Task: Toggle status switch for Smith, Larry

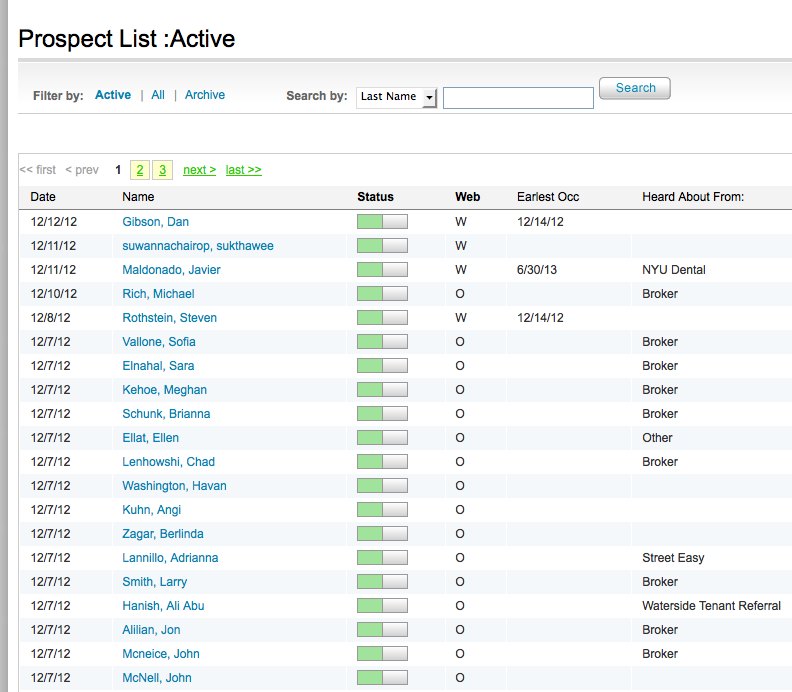Action: point(382,581)
